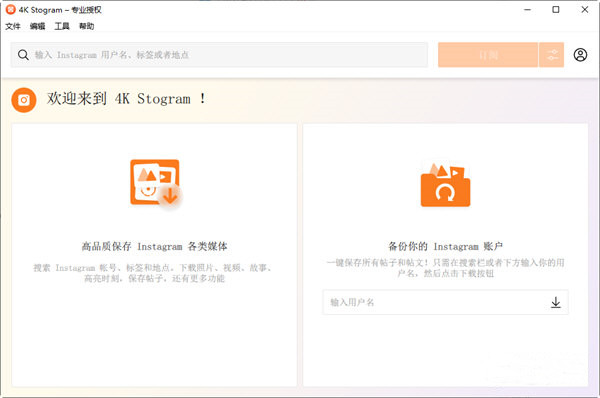Click the orange 订阅 subscribe button
The height and width of the screenshot is (398, 600).
coord(488,55)
